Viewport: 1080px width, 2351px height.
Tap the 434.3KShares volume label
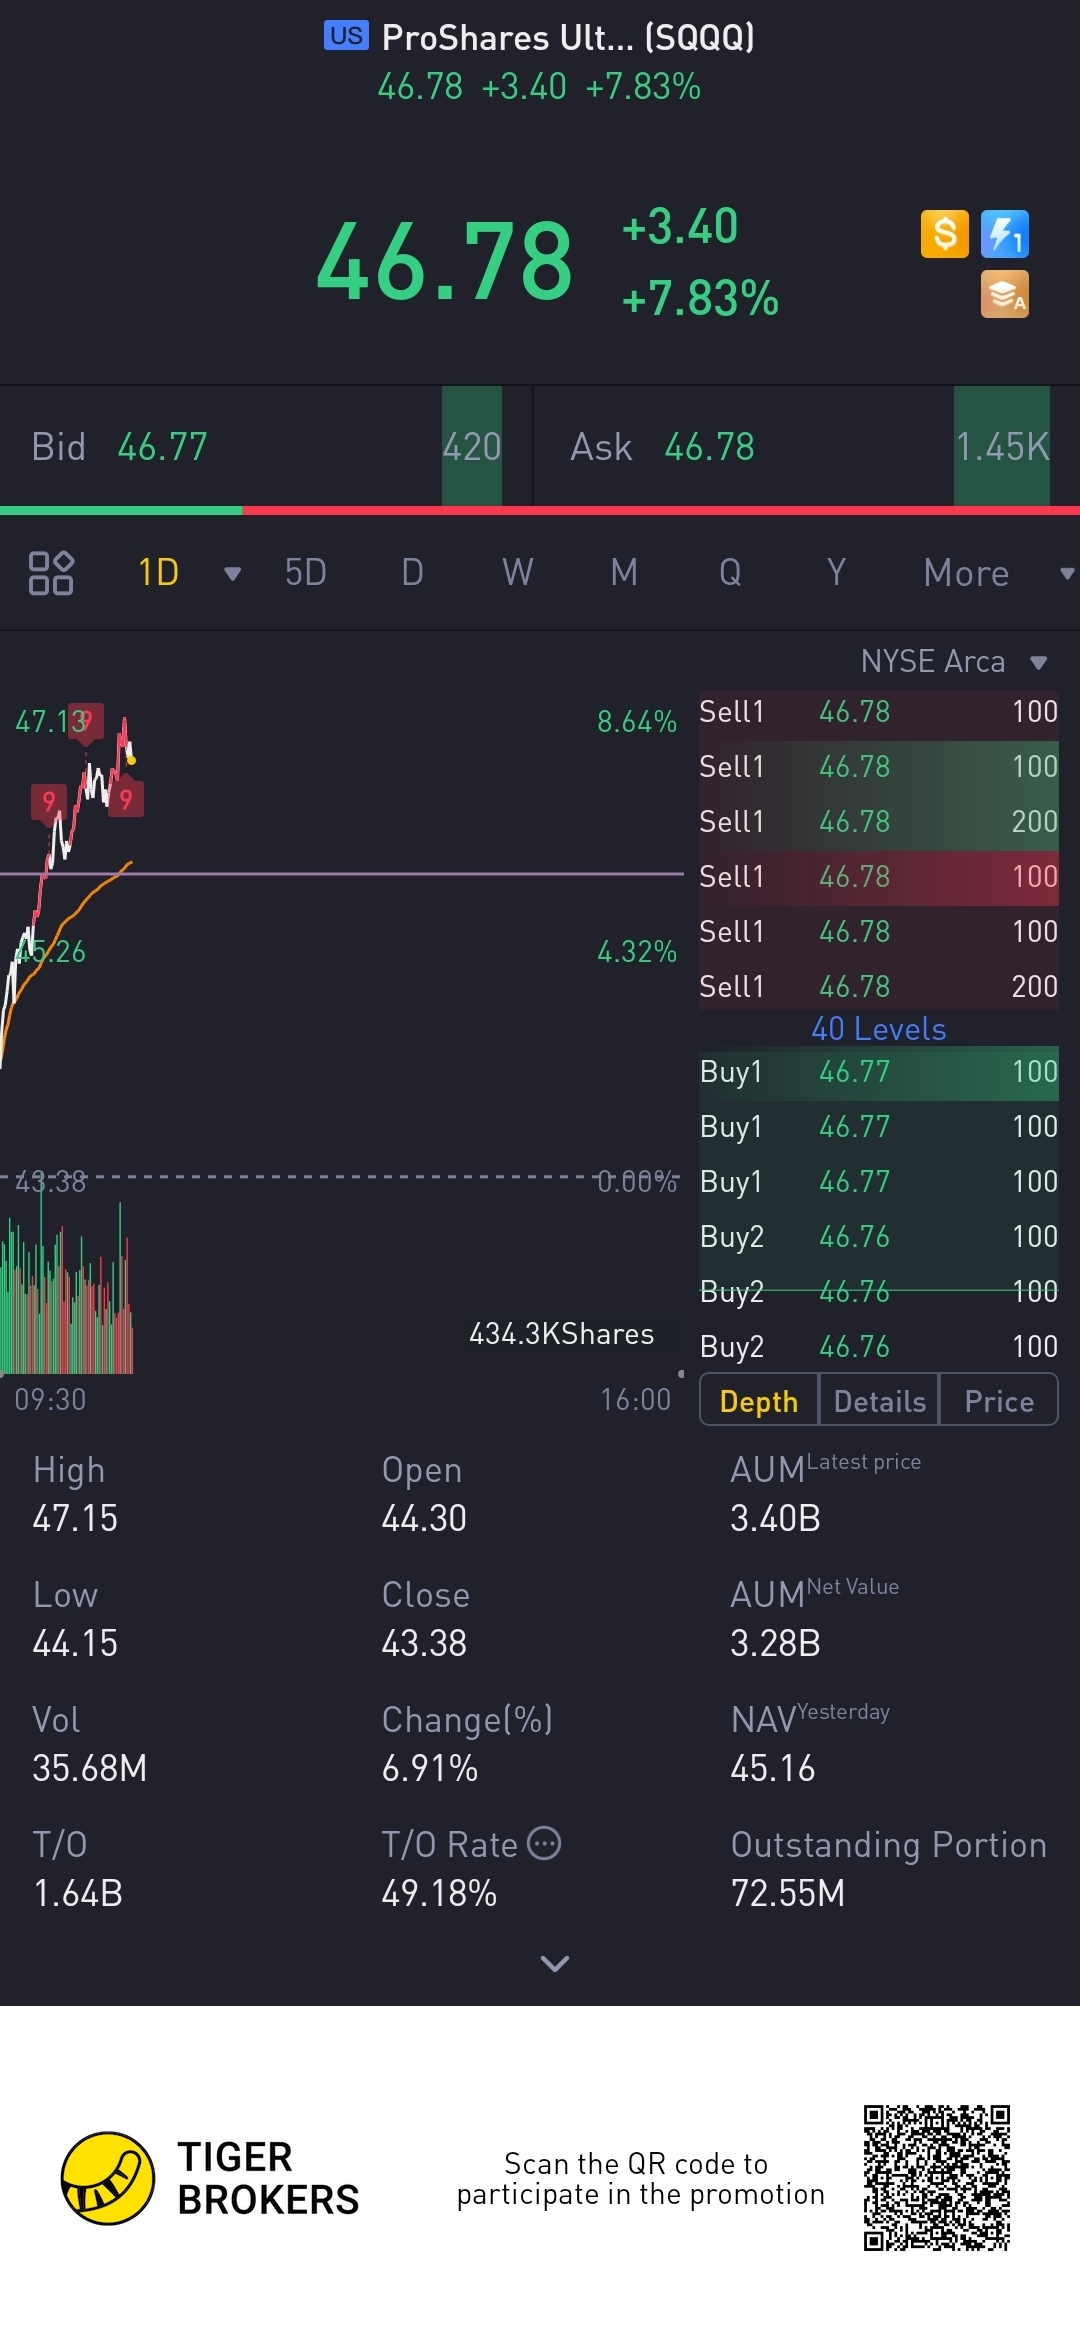tap(562, 1334)
